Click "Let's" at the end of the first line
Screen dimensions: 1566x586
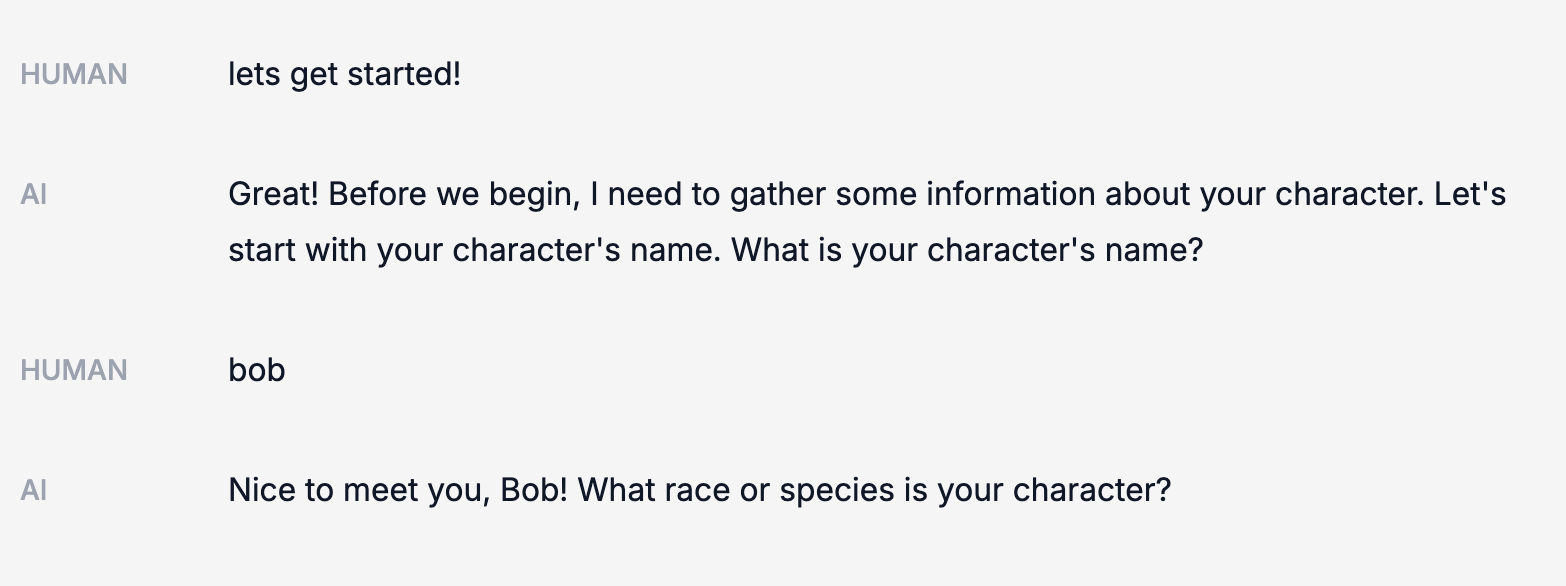(x=1470, y=194)
